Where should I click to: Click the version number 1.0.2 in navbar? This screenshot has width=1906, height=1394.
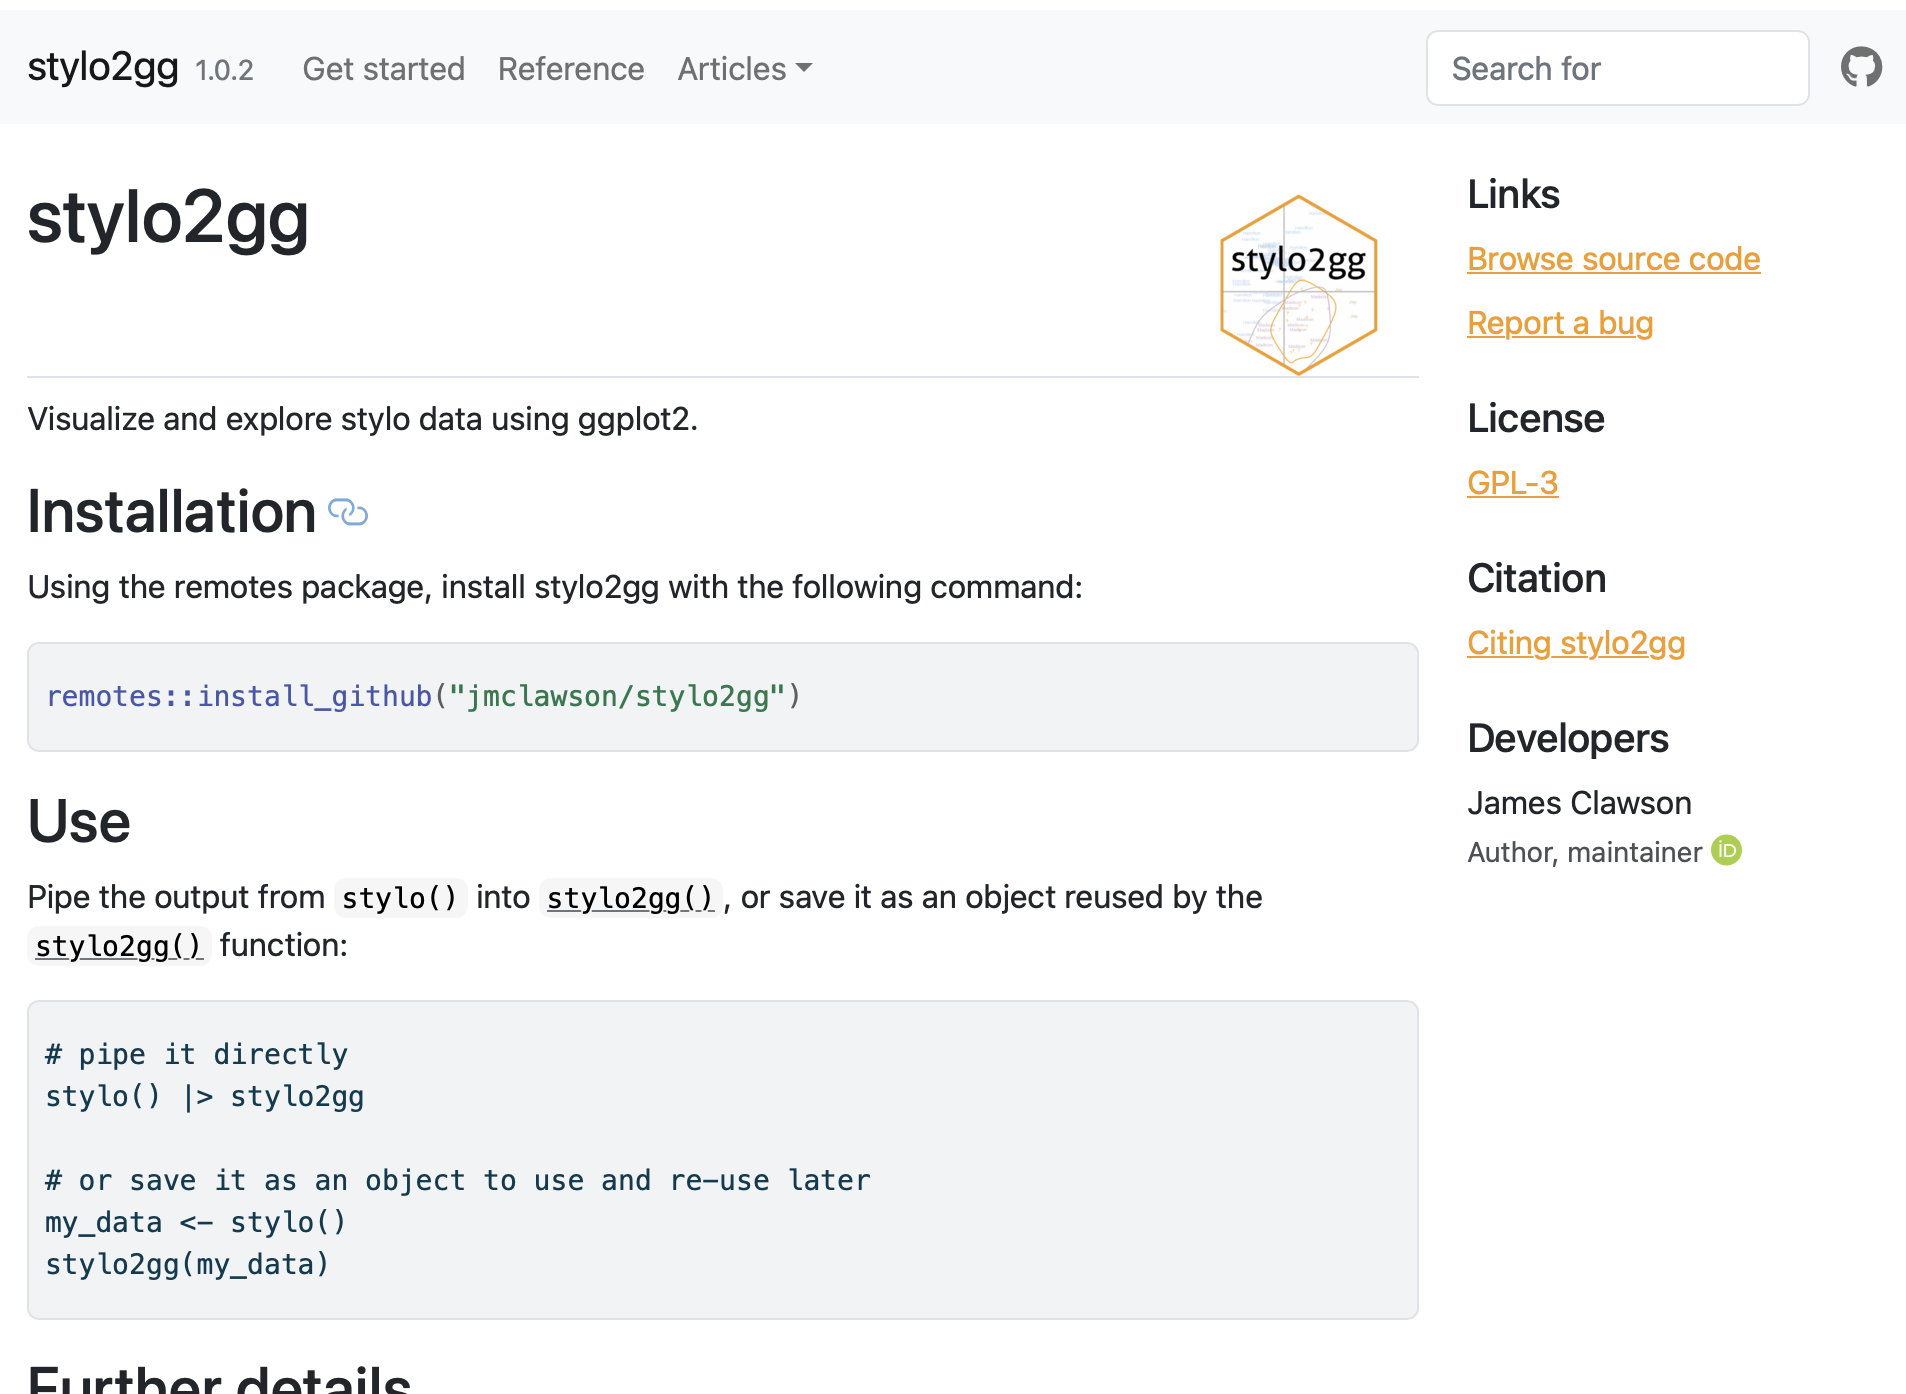pos(224,70)
